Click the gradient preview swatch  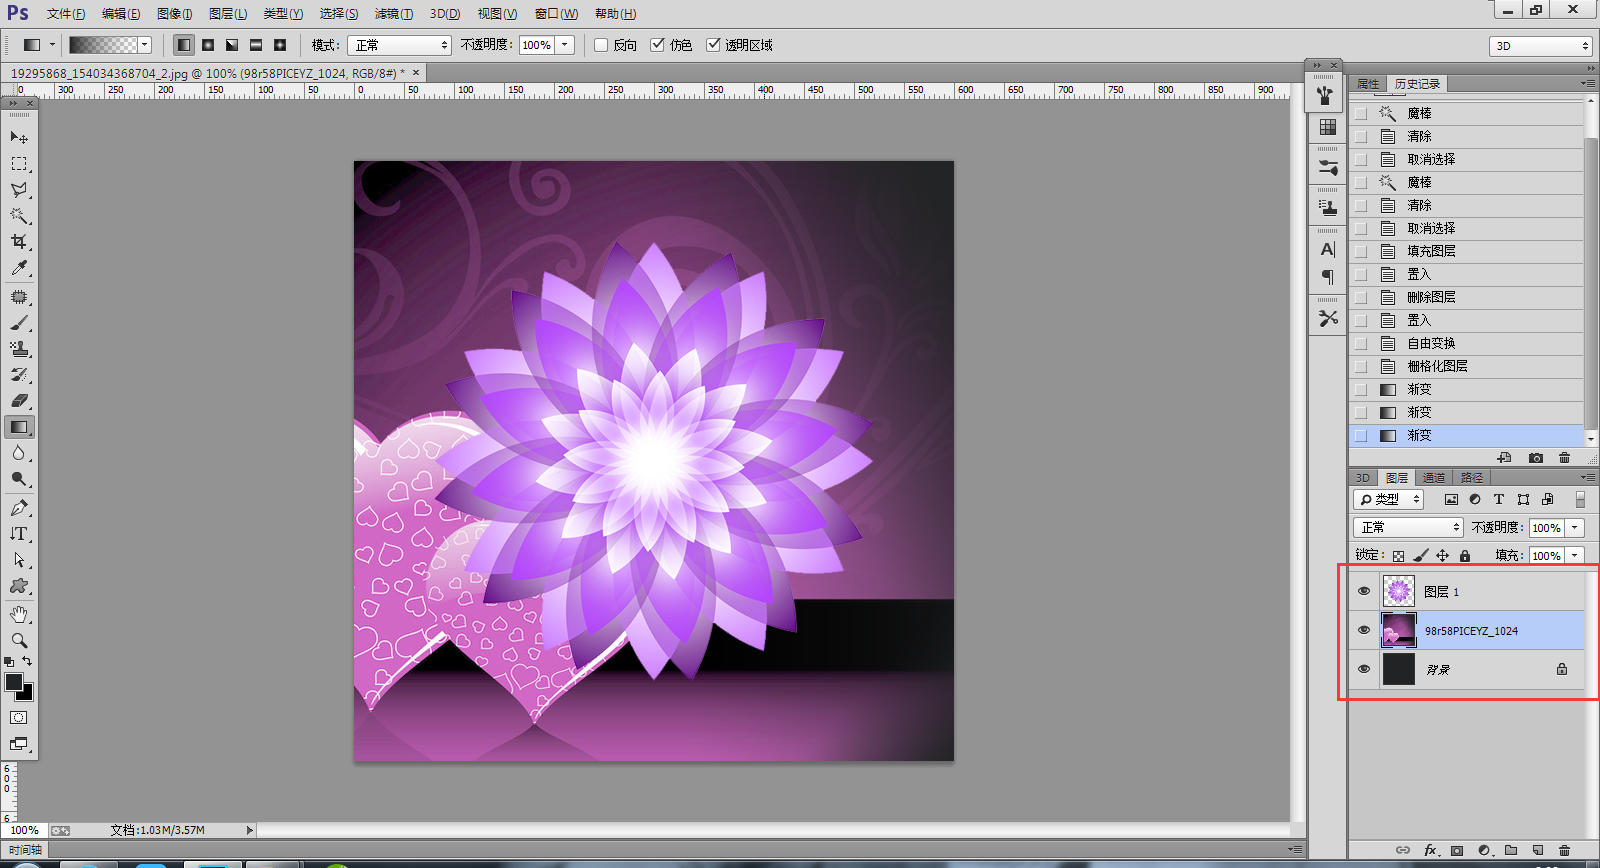coord(103,45)
